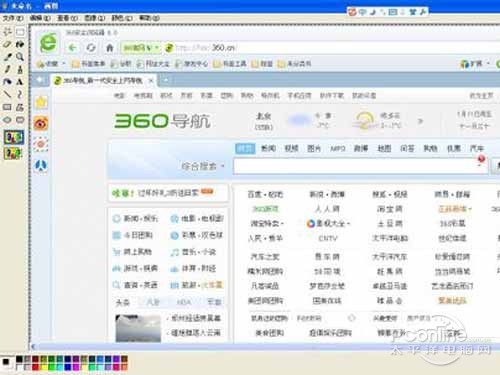Select the 视频 search category tab
This screenshot has height=375, width=500.
pos(291,149)
